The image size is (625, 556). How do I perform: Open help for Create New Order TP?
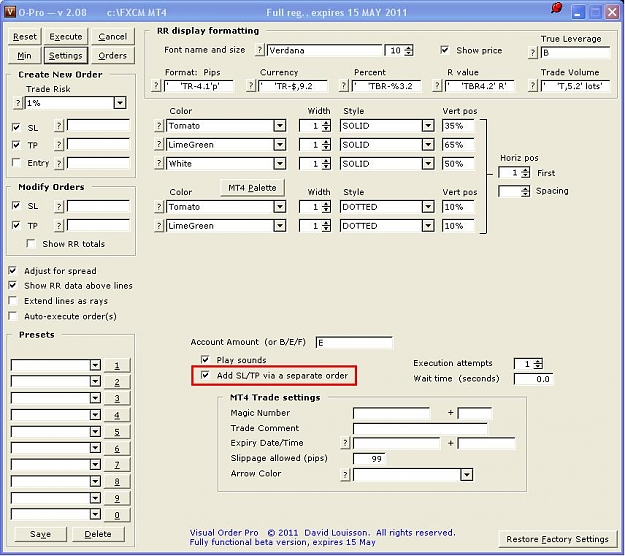[x=59, y=144]
